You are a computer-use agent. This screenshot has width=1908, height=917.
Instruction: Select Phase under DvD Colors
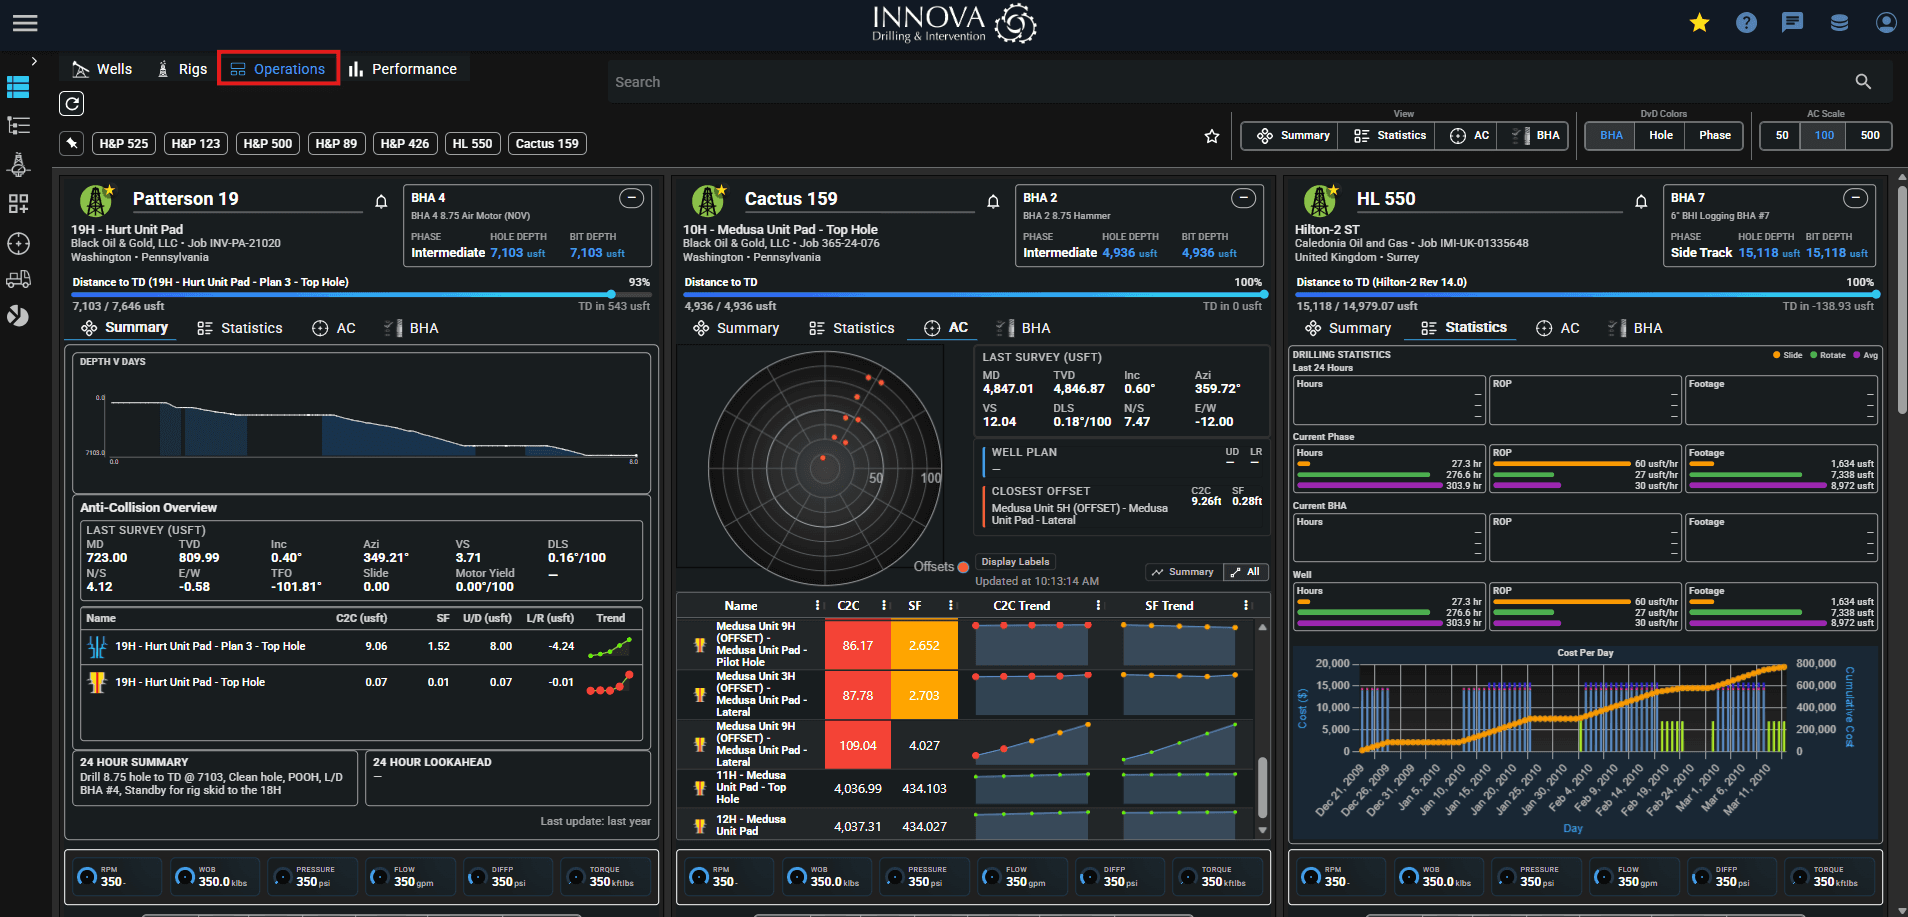1715,135
